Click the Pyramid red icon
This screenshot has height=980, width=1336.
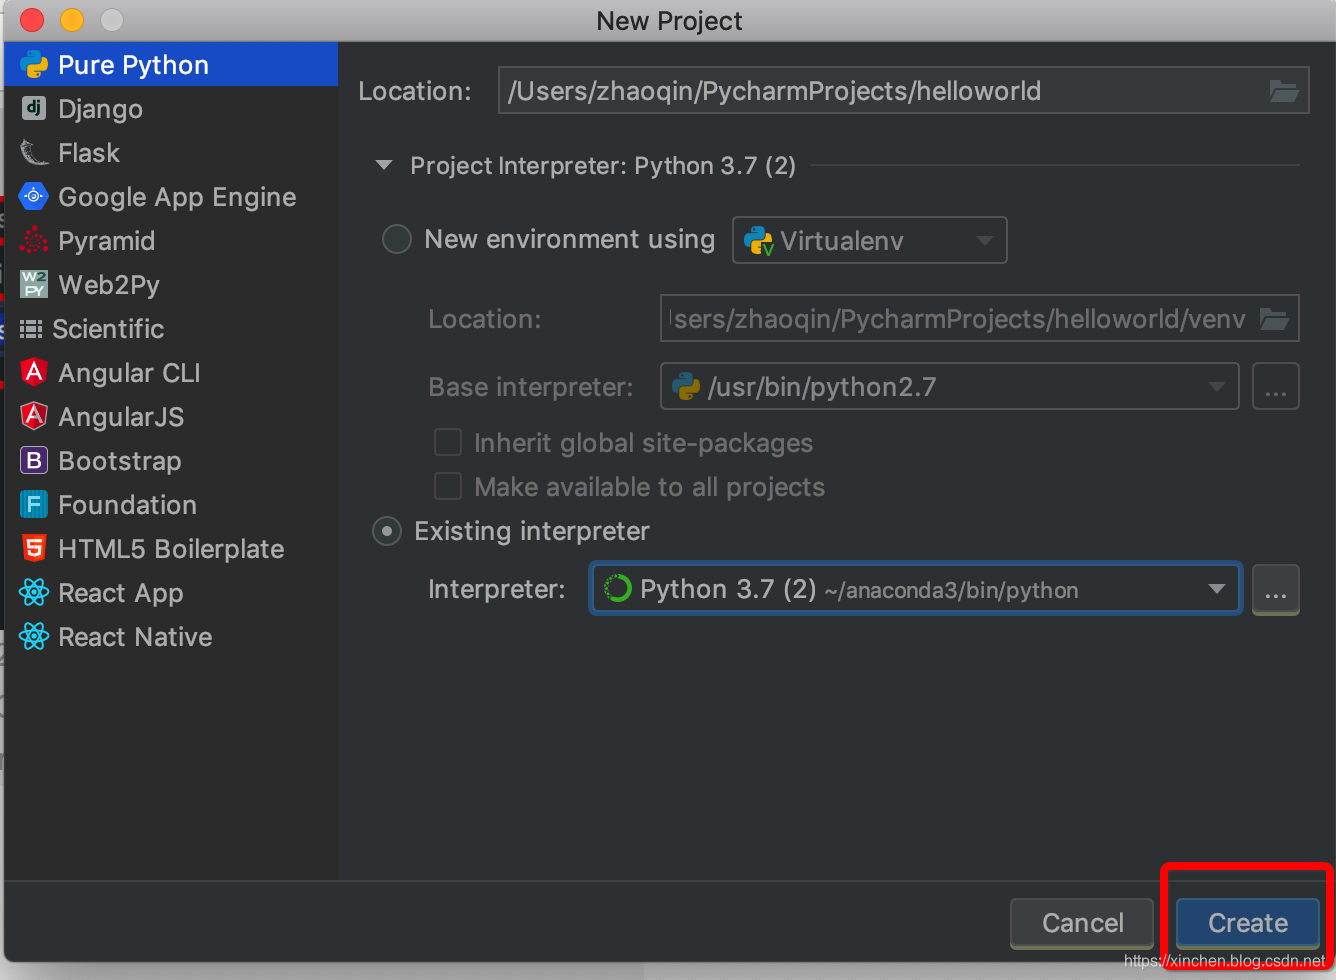tap(34, 240)
